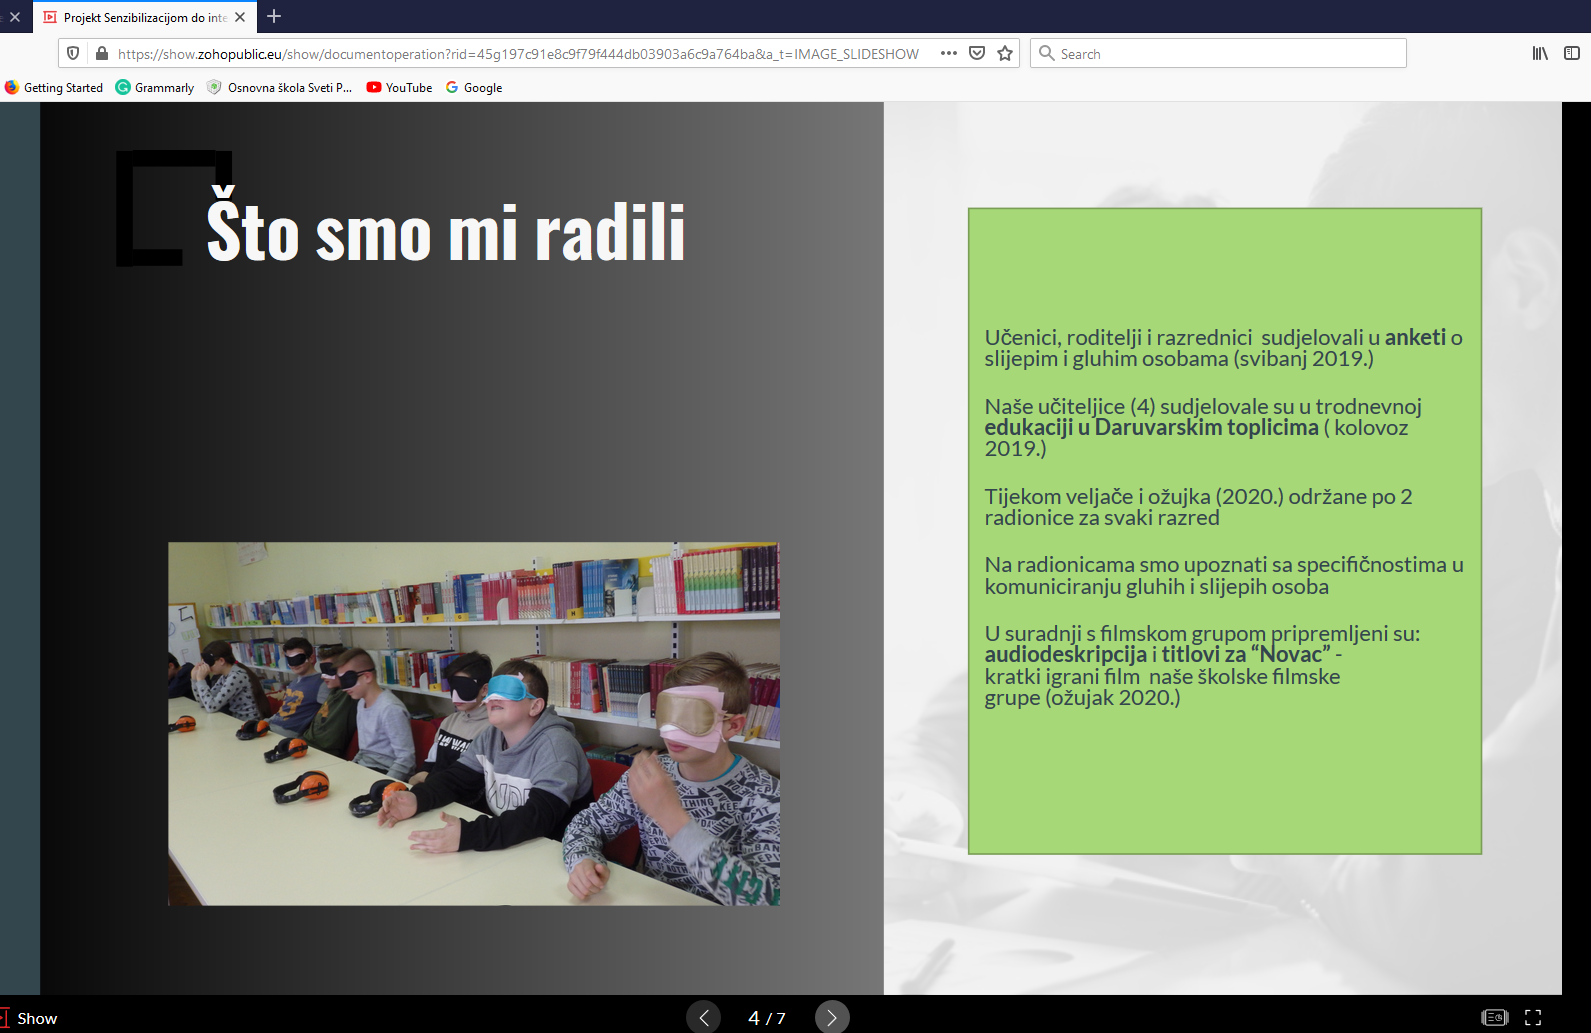The width and height of the screenshot is (1591, 1033).
Task: Toggle the Firefox sidebar view
Action: tap(1571, 54)
